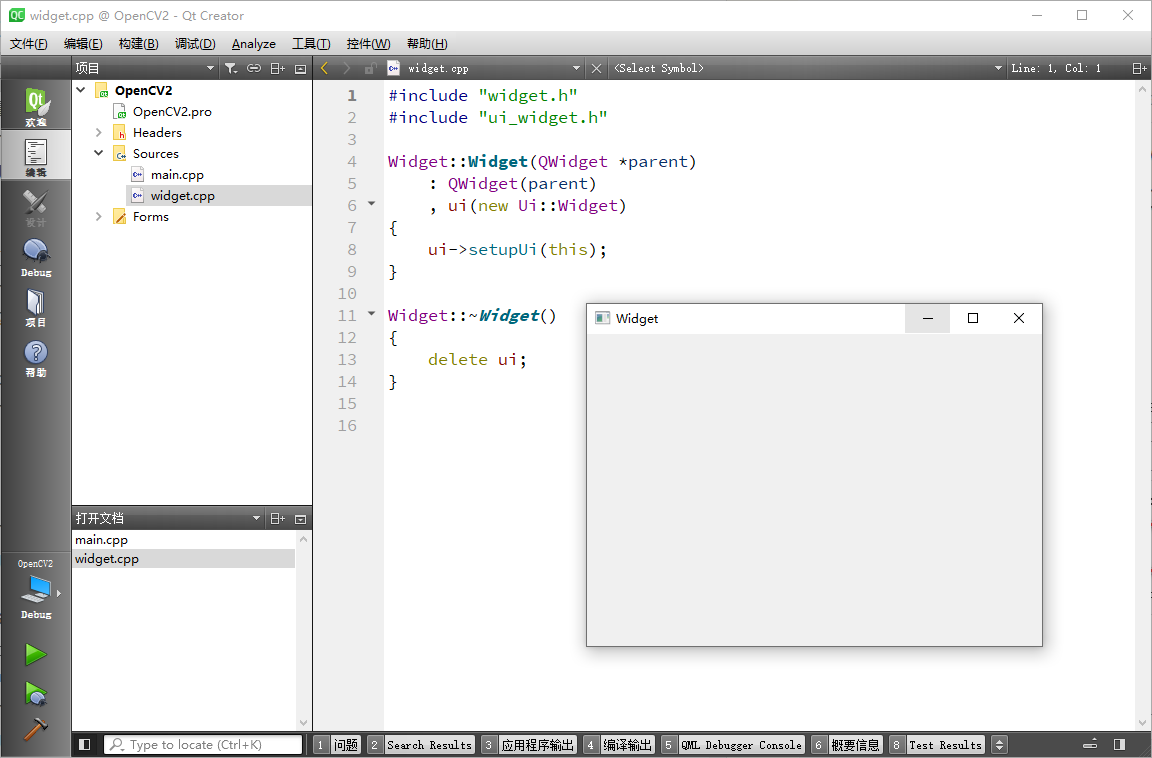Show the 概要信息 pane
The image size is (1152, 758).
846,745
